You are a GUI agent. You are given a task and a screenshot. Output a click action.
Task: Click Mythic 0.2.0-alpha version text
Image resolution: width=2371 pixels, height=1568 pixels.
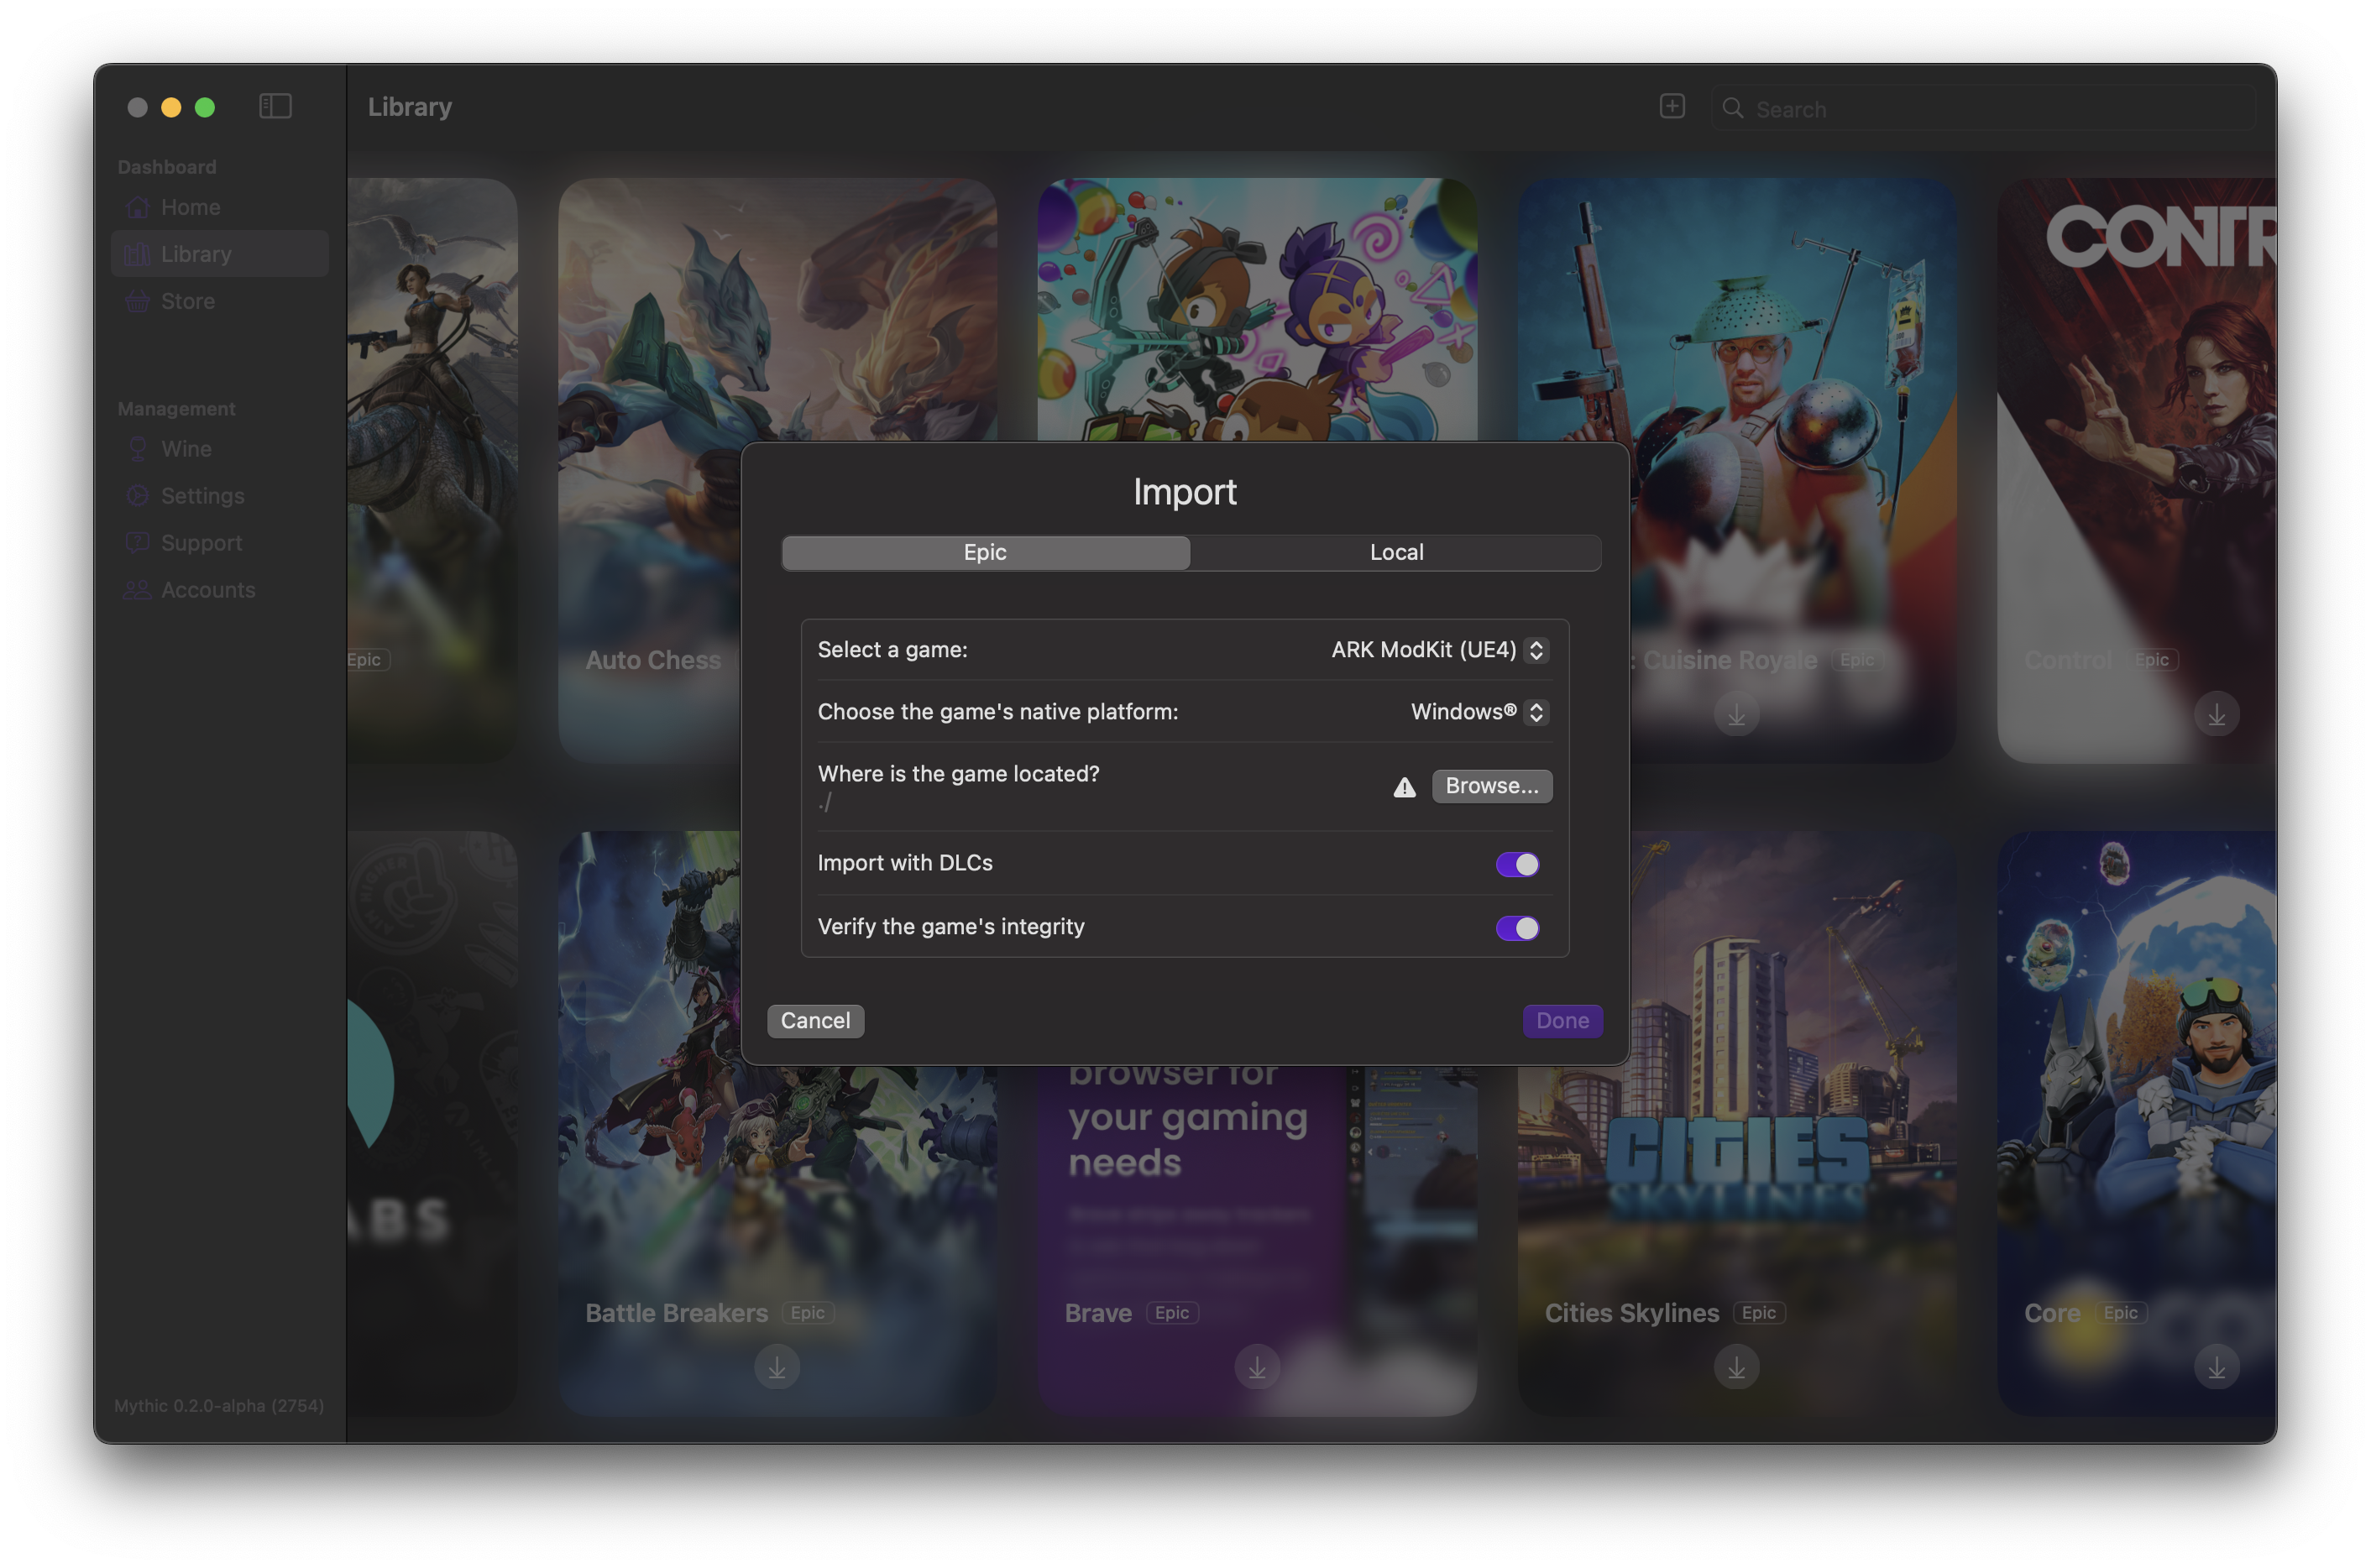coord(218,1406)
